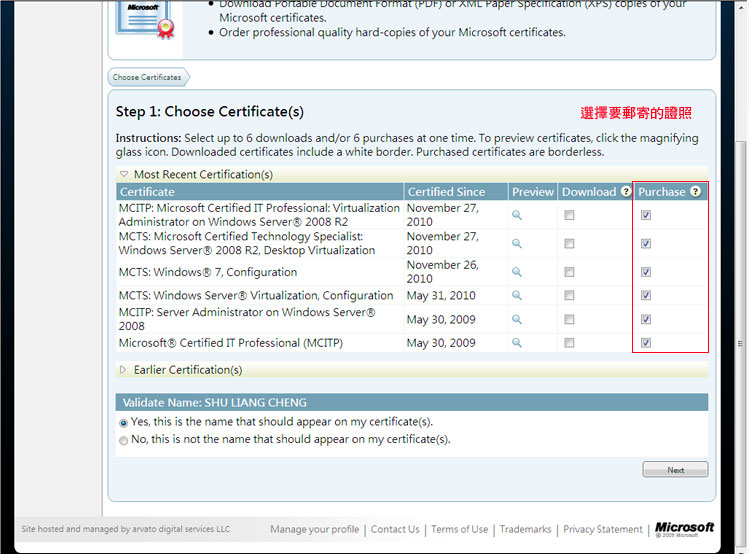Open the Purchase column help icon
Screen dimensions: 750x554
point(695,191)
